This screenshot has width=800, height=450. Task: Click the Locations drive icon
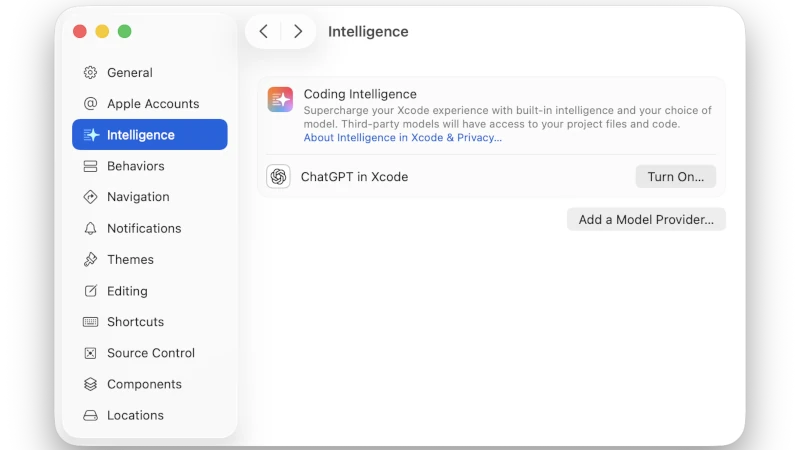(x=90, y=415)
